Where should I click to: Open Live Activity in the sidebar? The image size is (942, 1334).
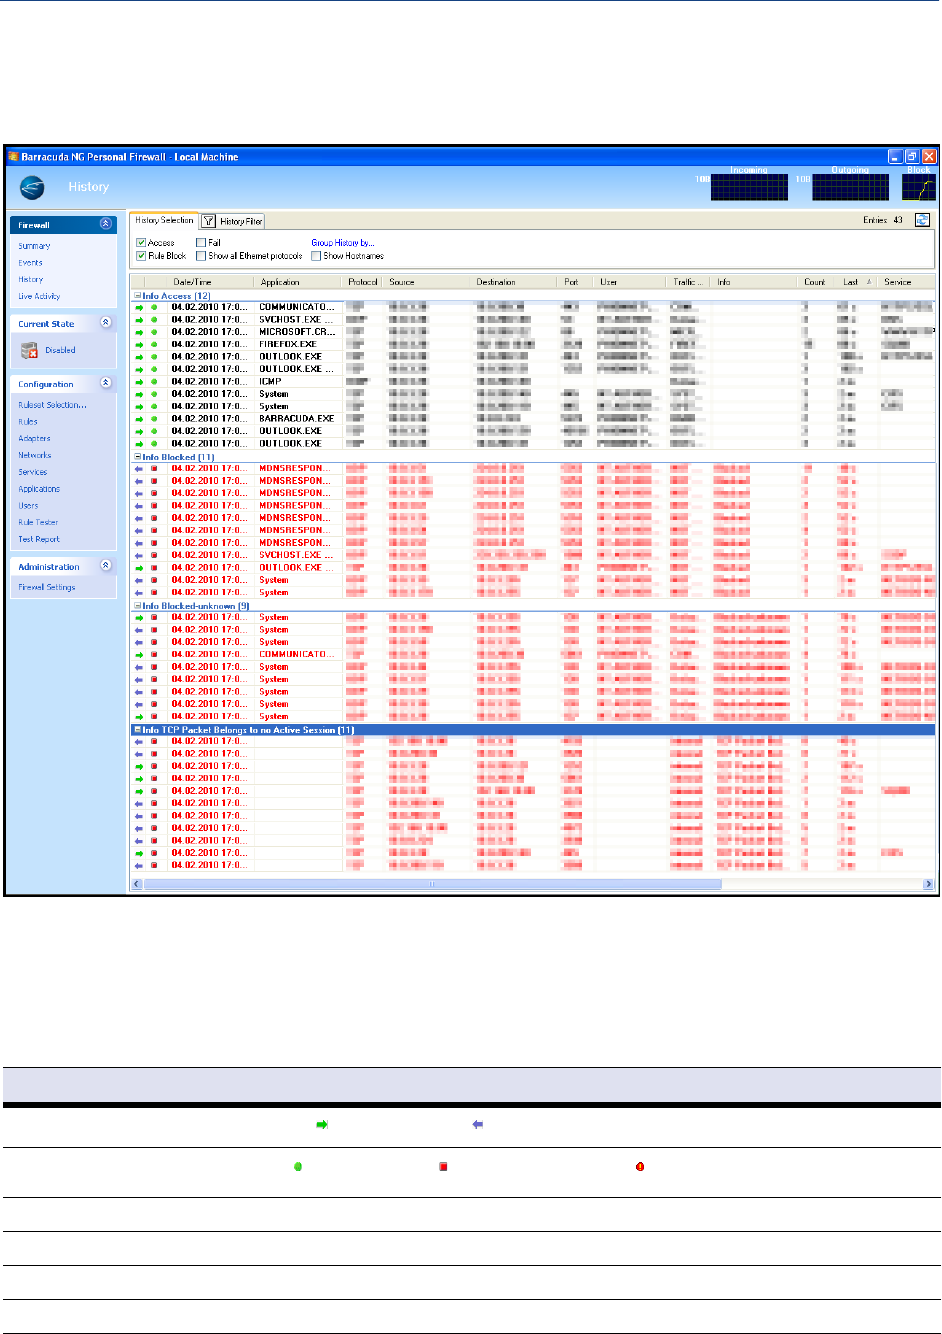[39, 297]
